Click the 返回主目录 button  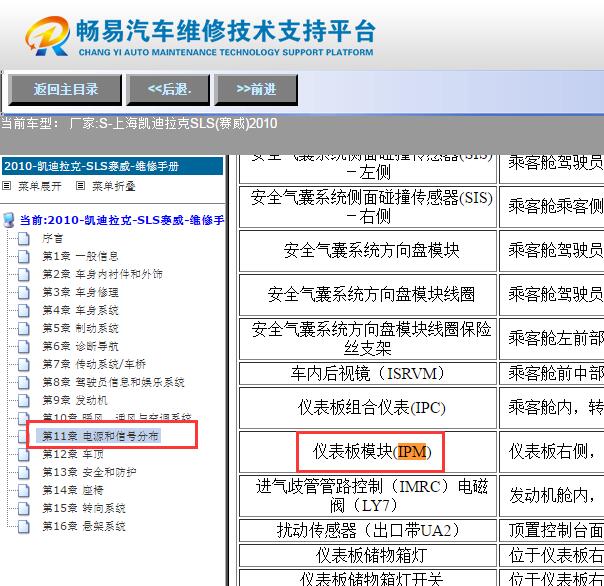click(65, 89)
